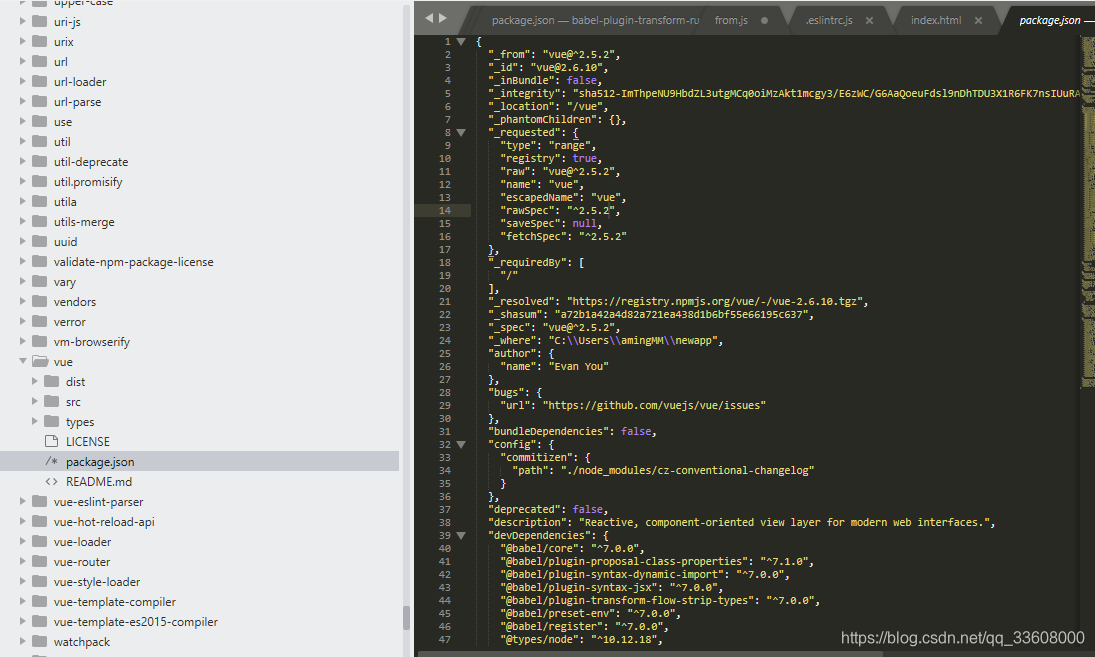
Task: Expand the src folder
Action: point(35,401)
